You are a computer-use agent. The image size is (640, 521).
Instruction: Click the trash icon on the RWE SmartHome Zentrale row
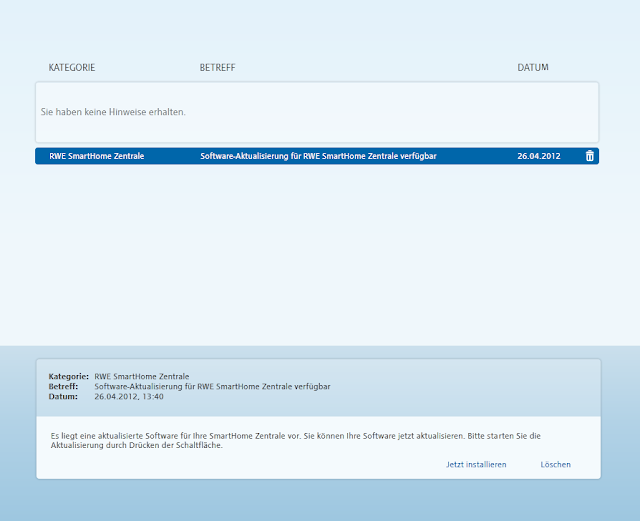click(x=589, y=156)
